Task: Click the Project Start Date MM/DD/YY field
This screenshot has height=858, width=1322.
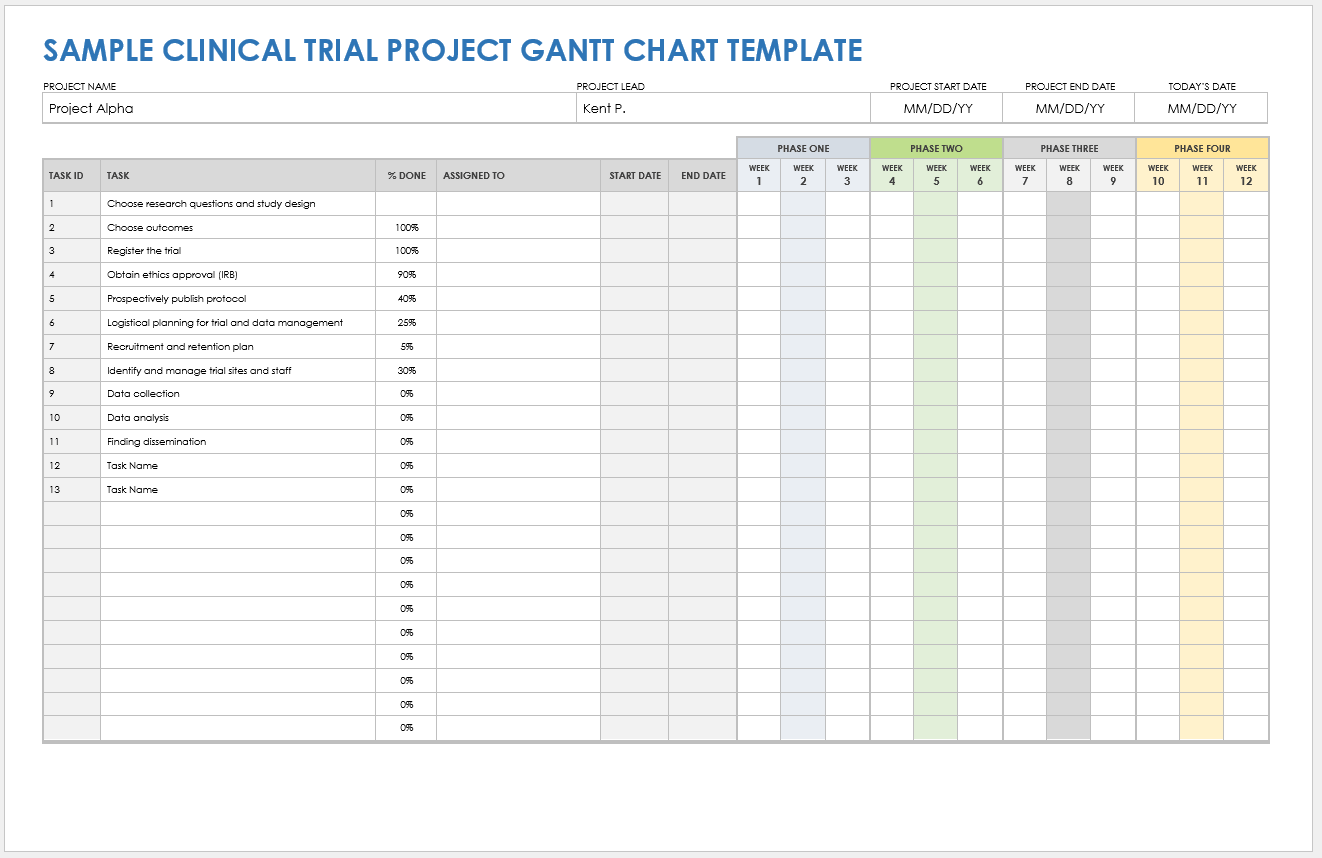Action: coord(940,108)
